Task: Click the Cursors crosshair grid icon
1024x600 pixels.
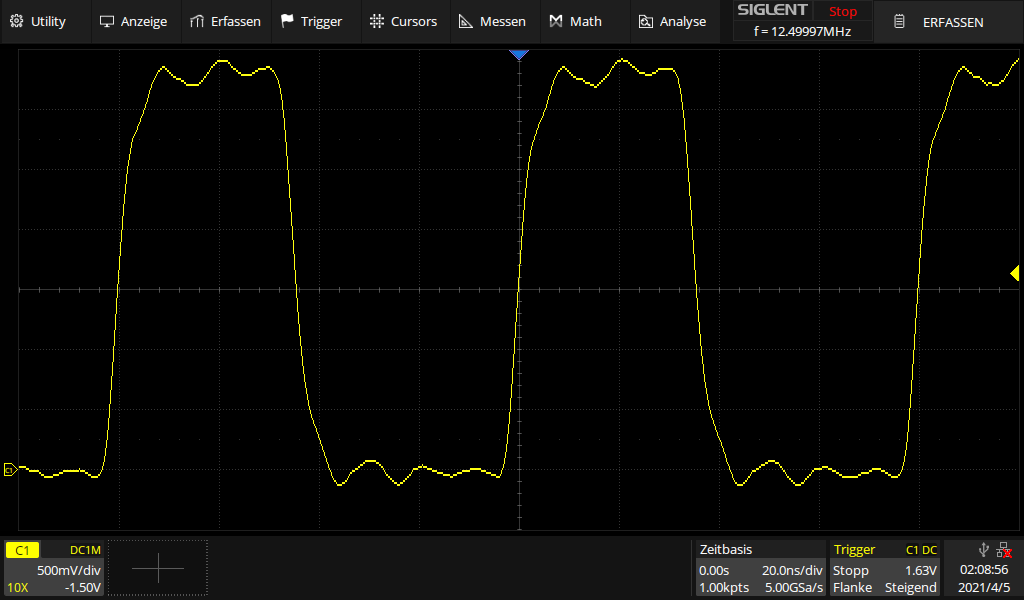Action: pos(377,22)
